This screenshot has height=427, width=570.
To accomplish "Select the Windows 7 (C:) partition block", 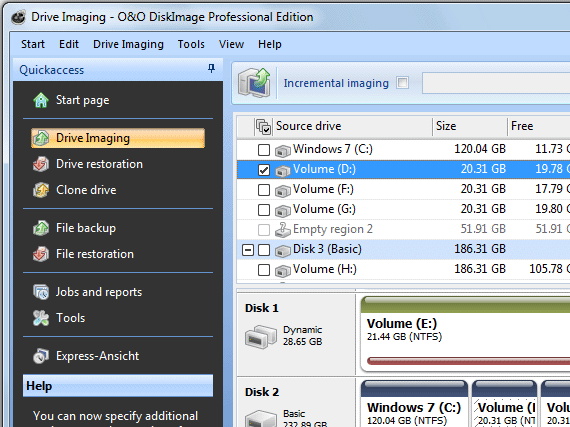I will [x=414, y=403].
